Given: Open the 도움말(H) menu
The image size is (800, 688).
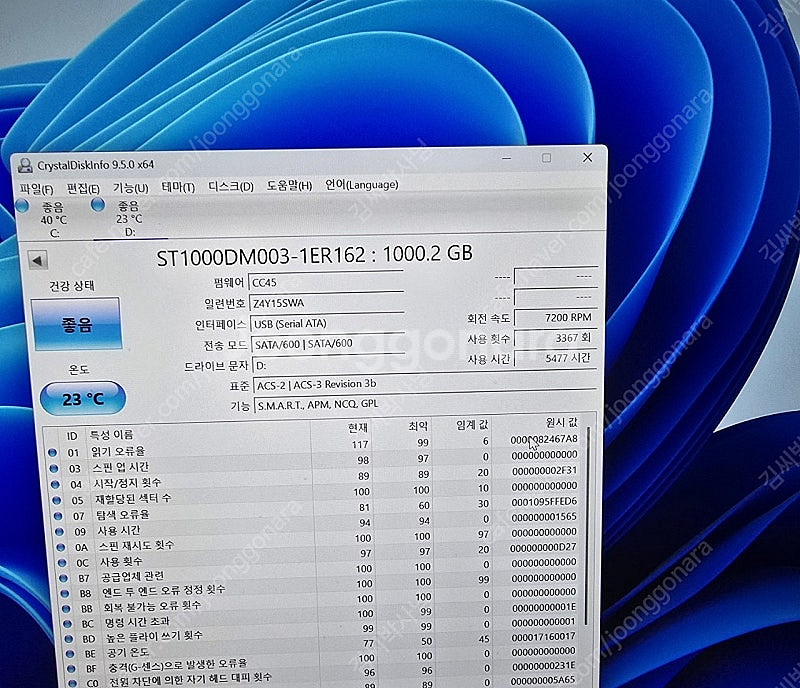Looking at the screenshot, I should click(x=289, y=186).
